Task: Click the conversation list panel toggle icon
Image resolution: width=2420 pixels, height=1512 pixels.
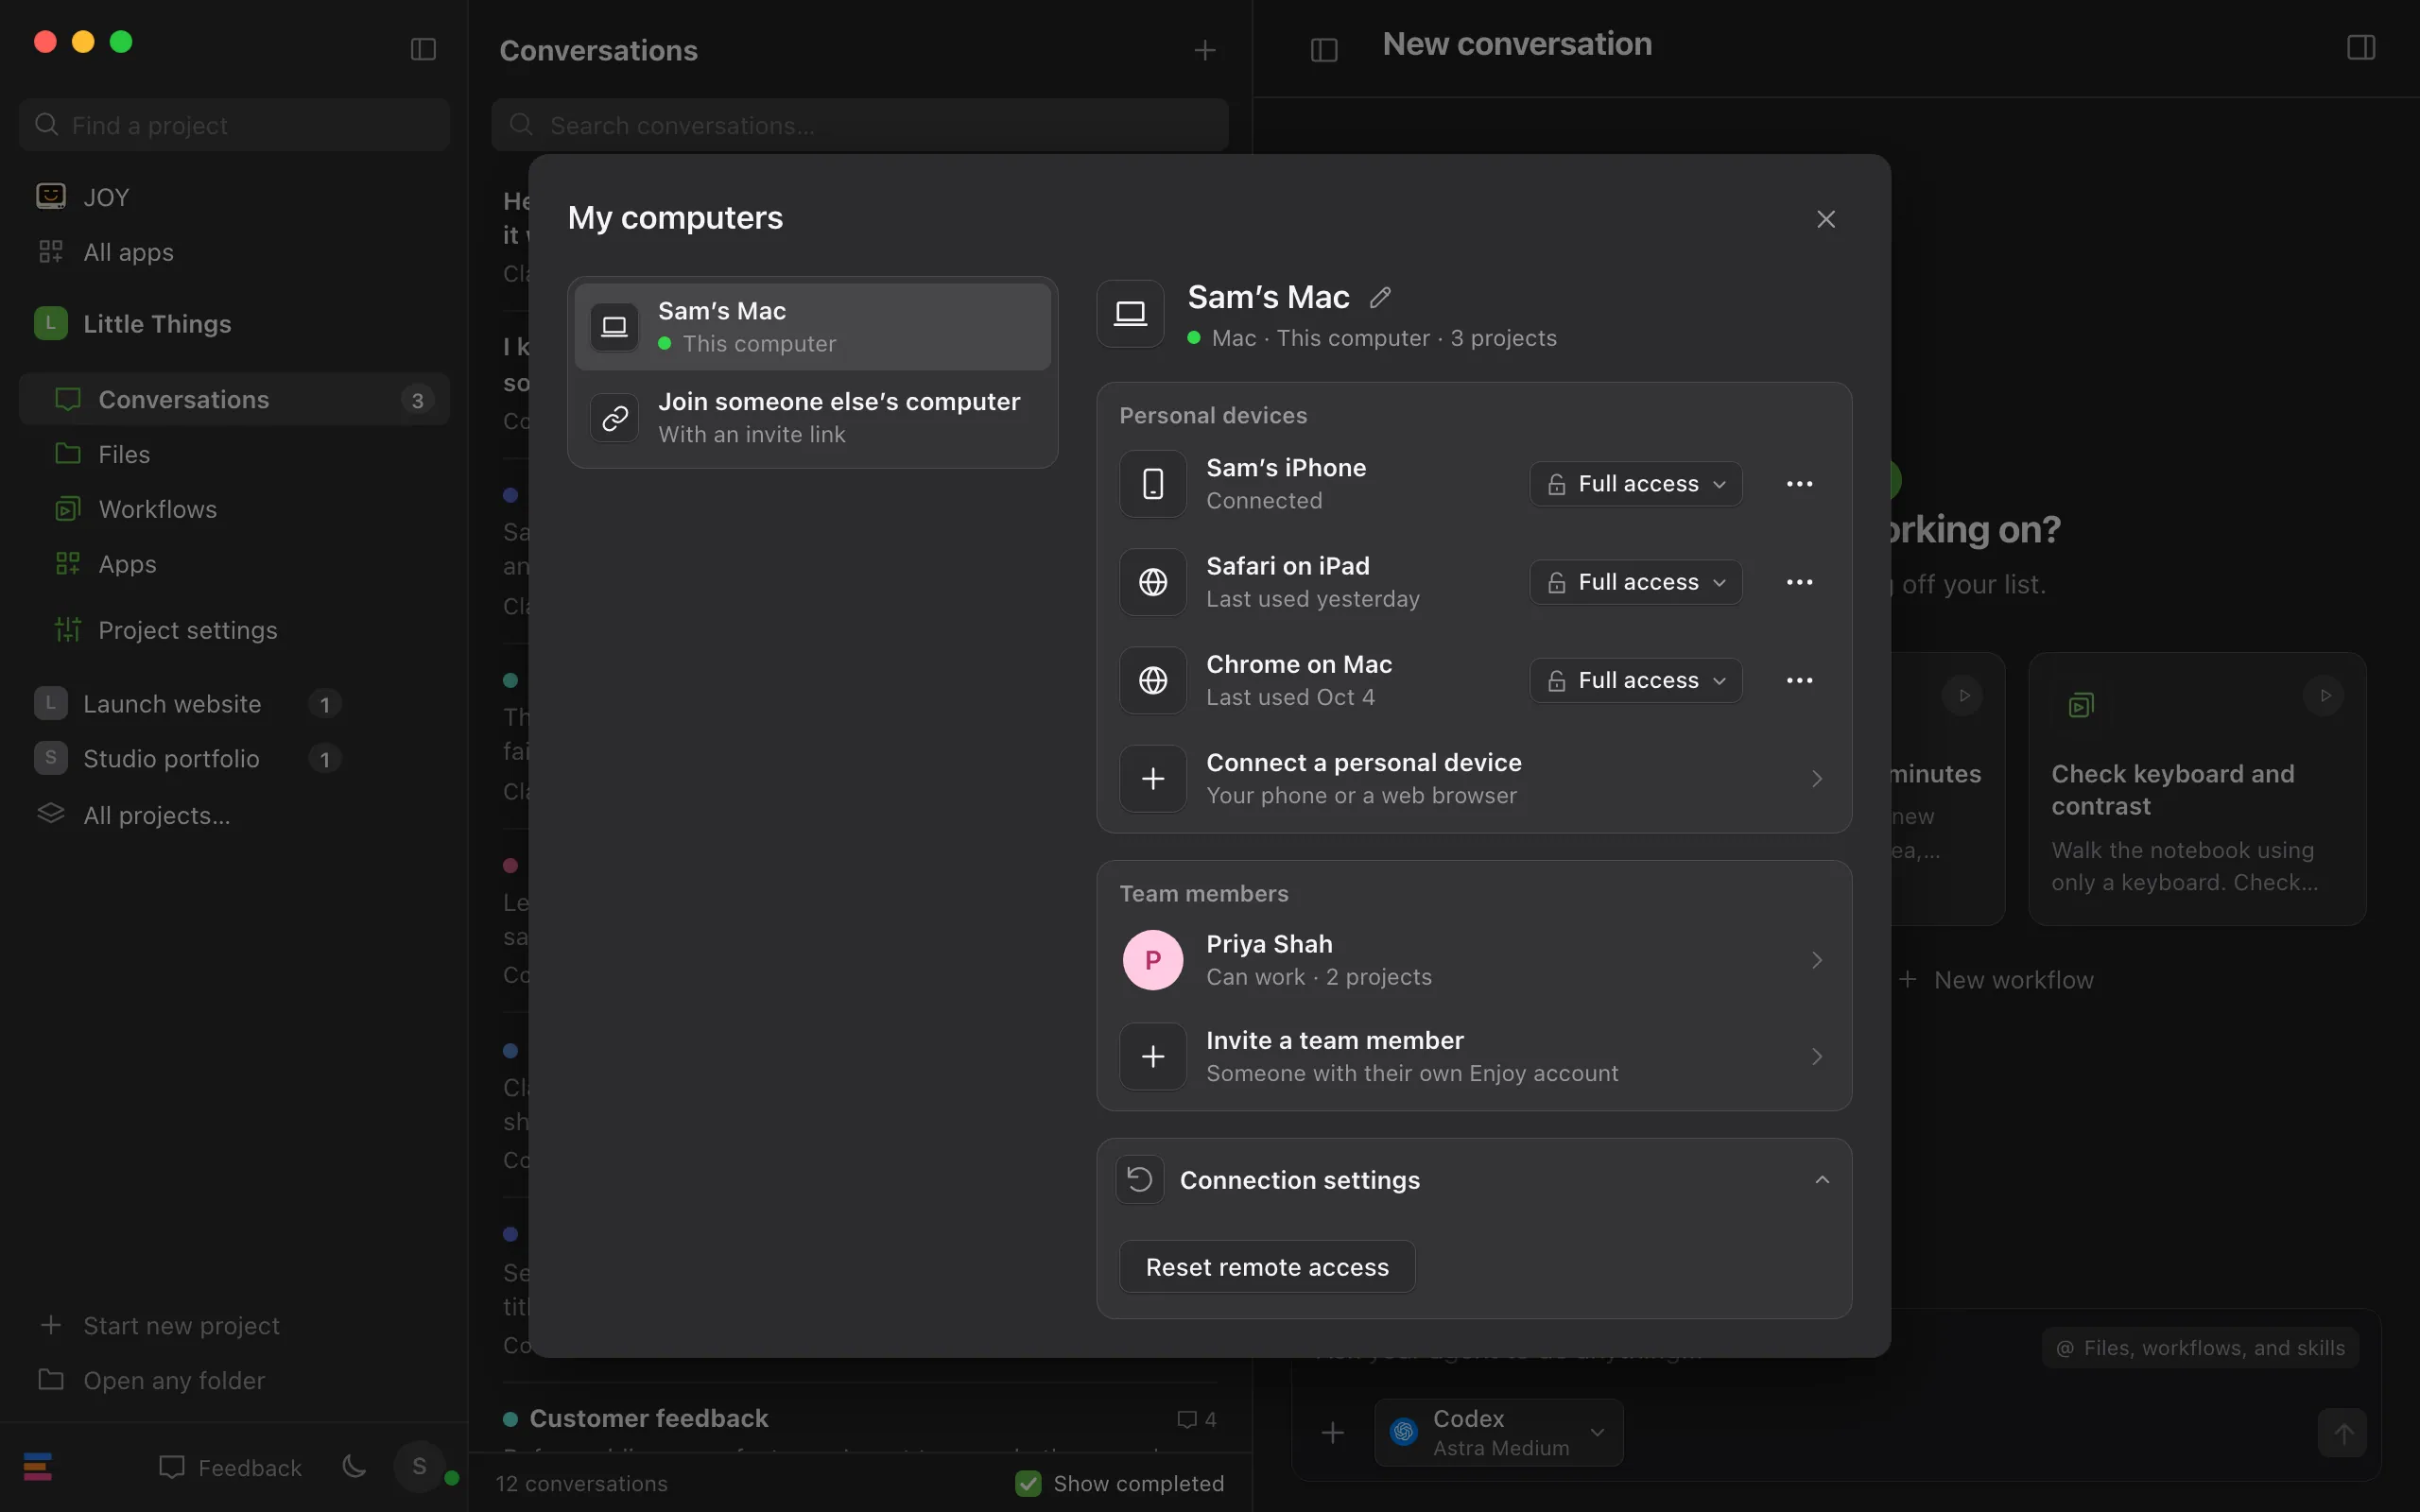Action: point(1324,49)
